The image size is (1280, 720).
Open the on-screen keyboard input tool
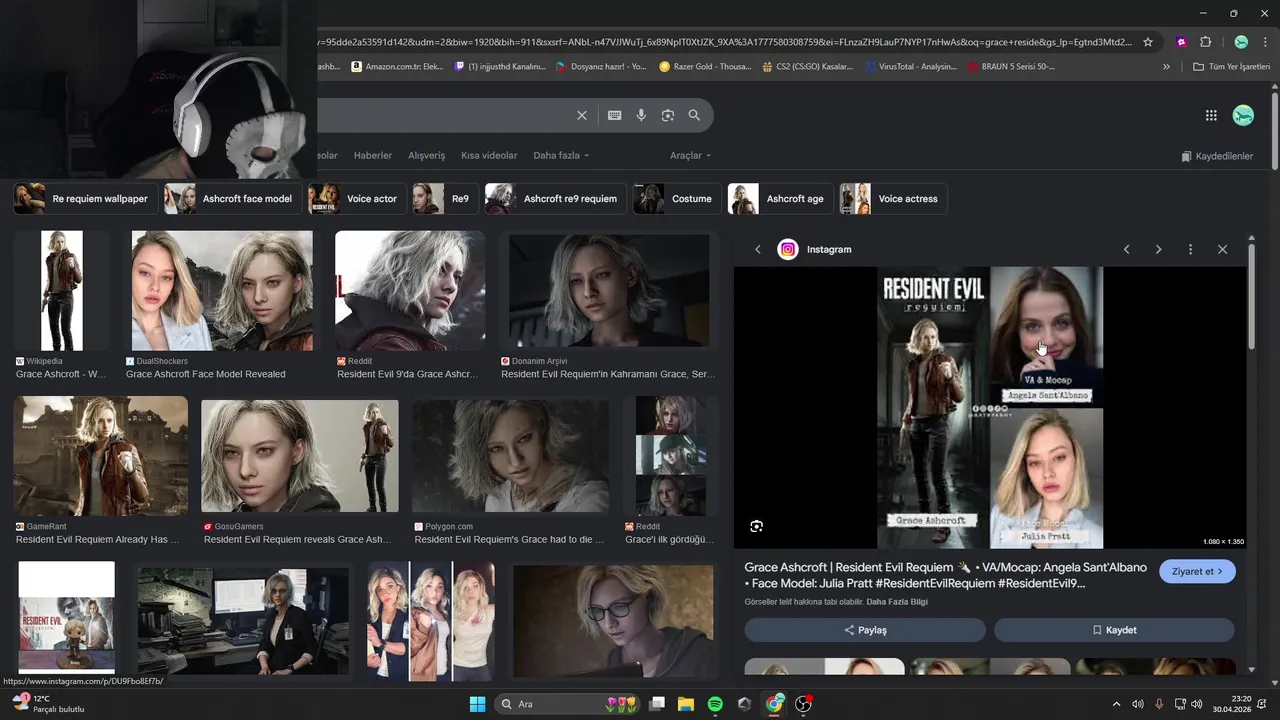615,115
